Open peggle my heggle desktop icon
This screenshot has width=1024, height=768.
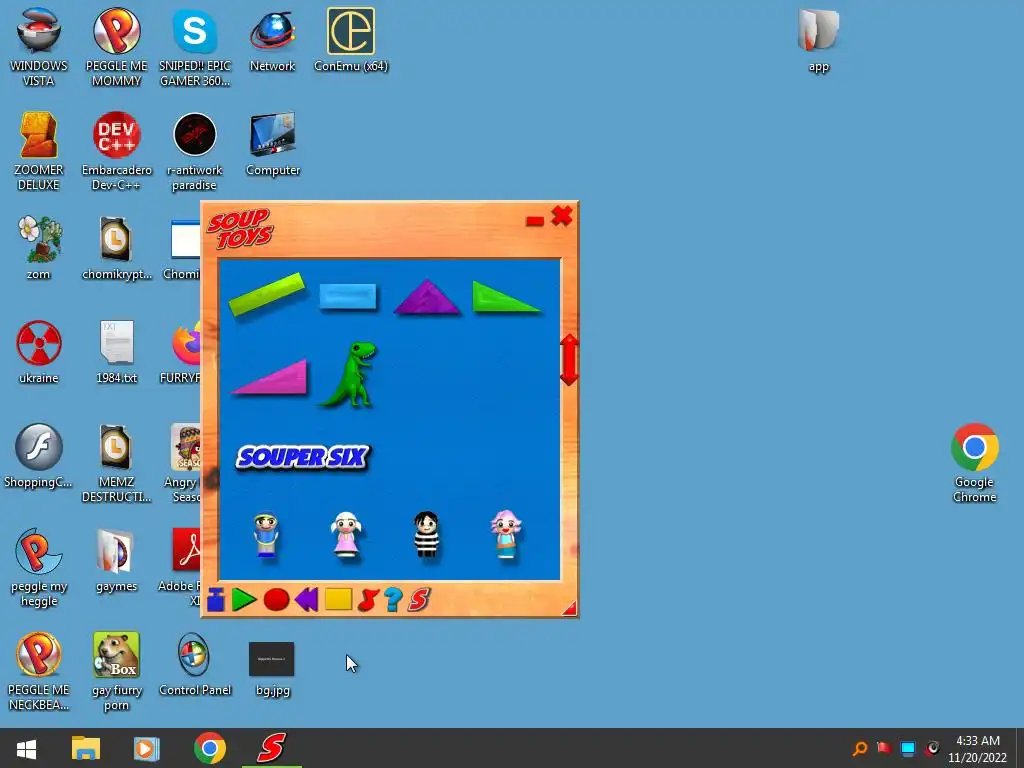point(39,567)
